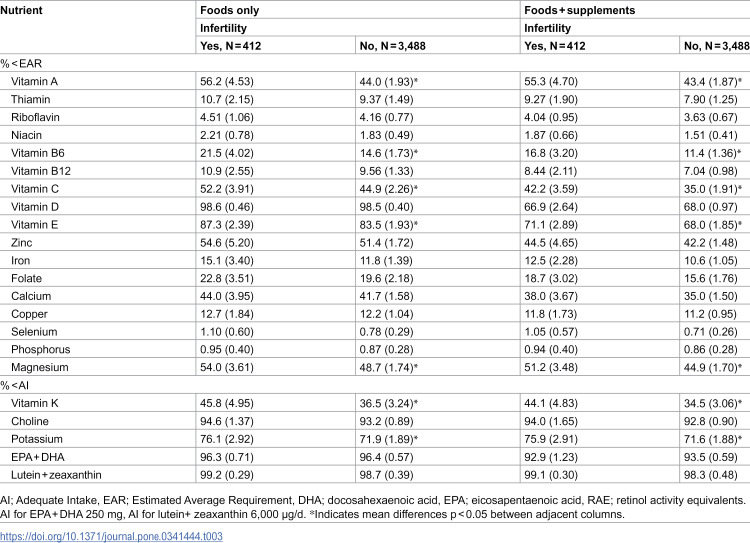Click the EPA+DHA row label
This screenshot has height=543, width=750.
[x=38, y=457]
